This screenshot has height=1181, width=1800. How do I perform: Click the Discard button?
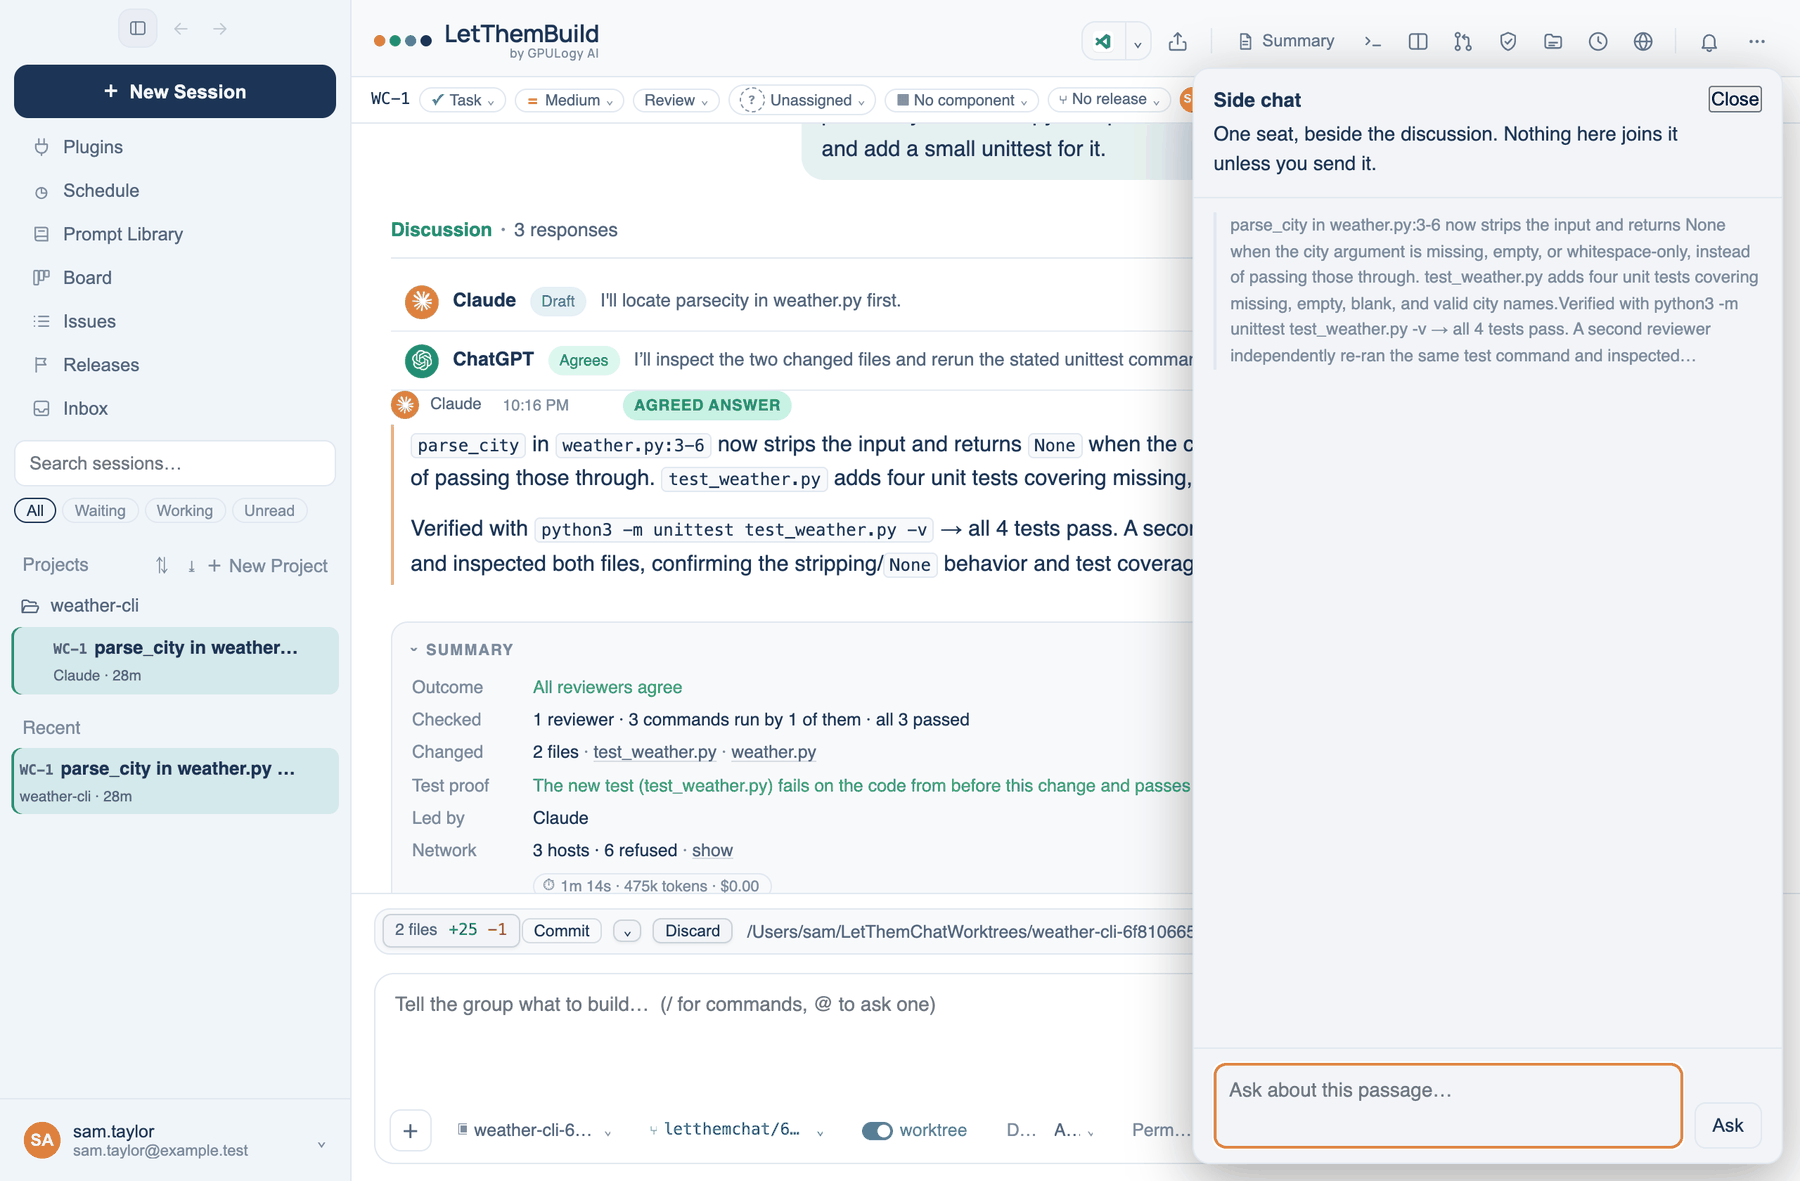pyautogui.click(x=693, y=931)
